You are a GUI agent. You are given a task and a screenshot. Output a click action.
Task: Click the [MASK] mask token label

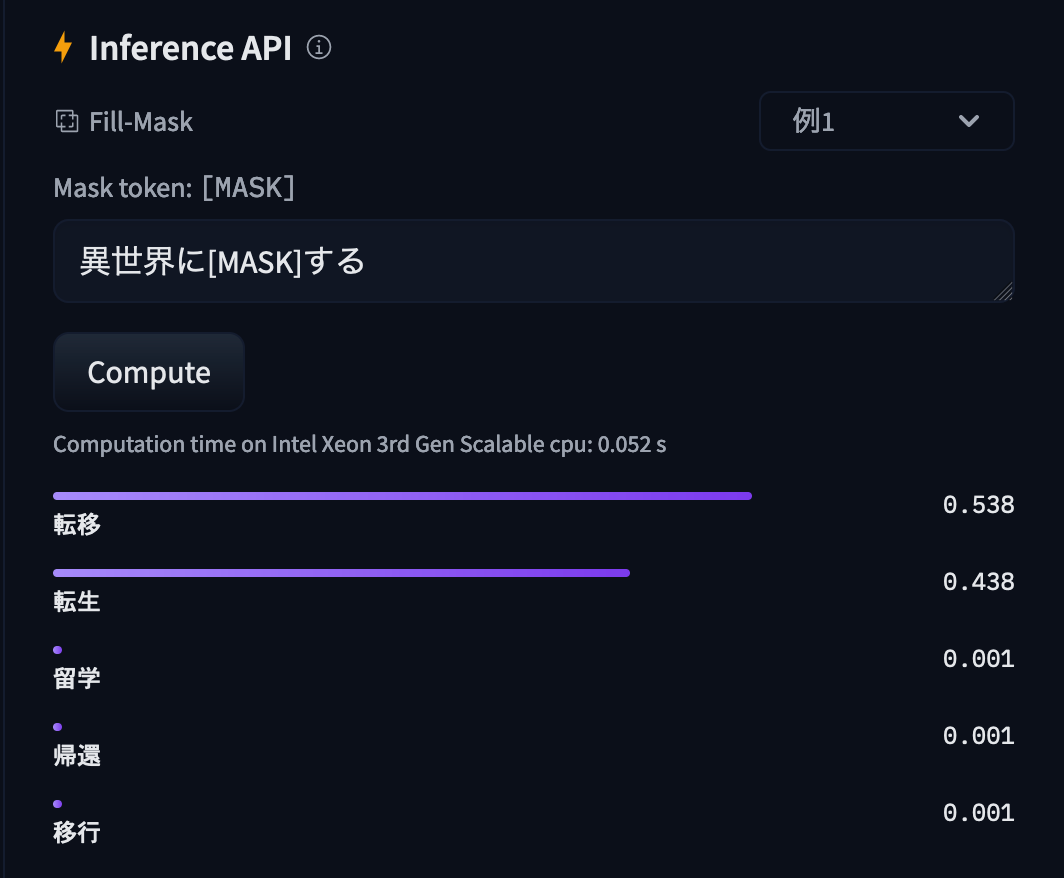point(248,188)
